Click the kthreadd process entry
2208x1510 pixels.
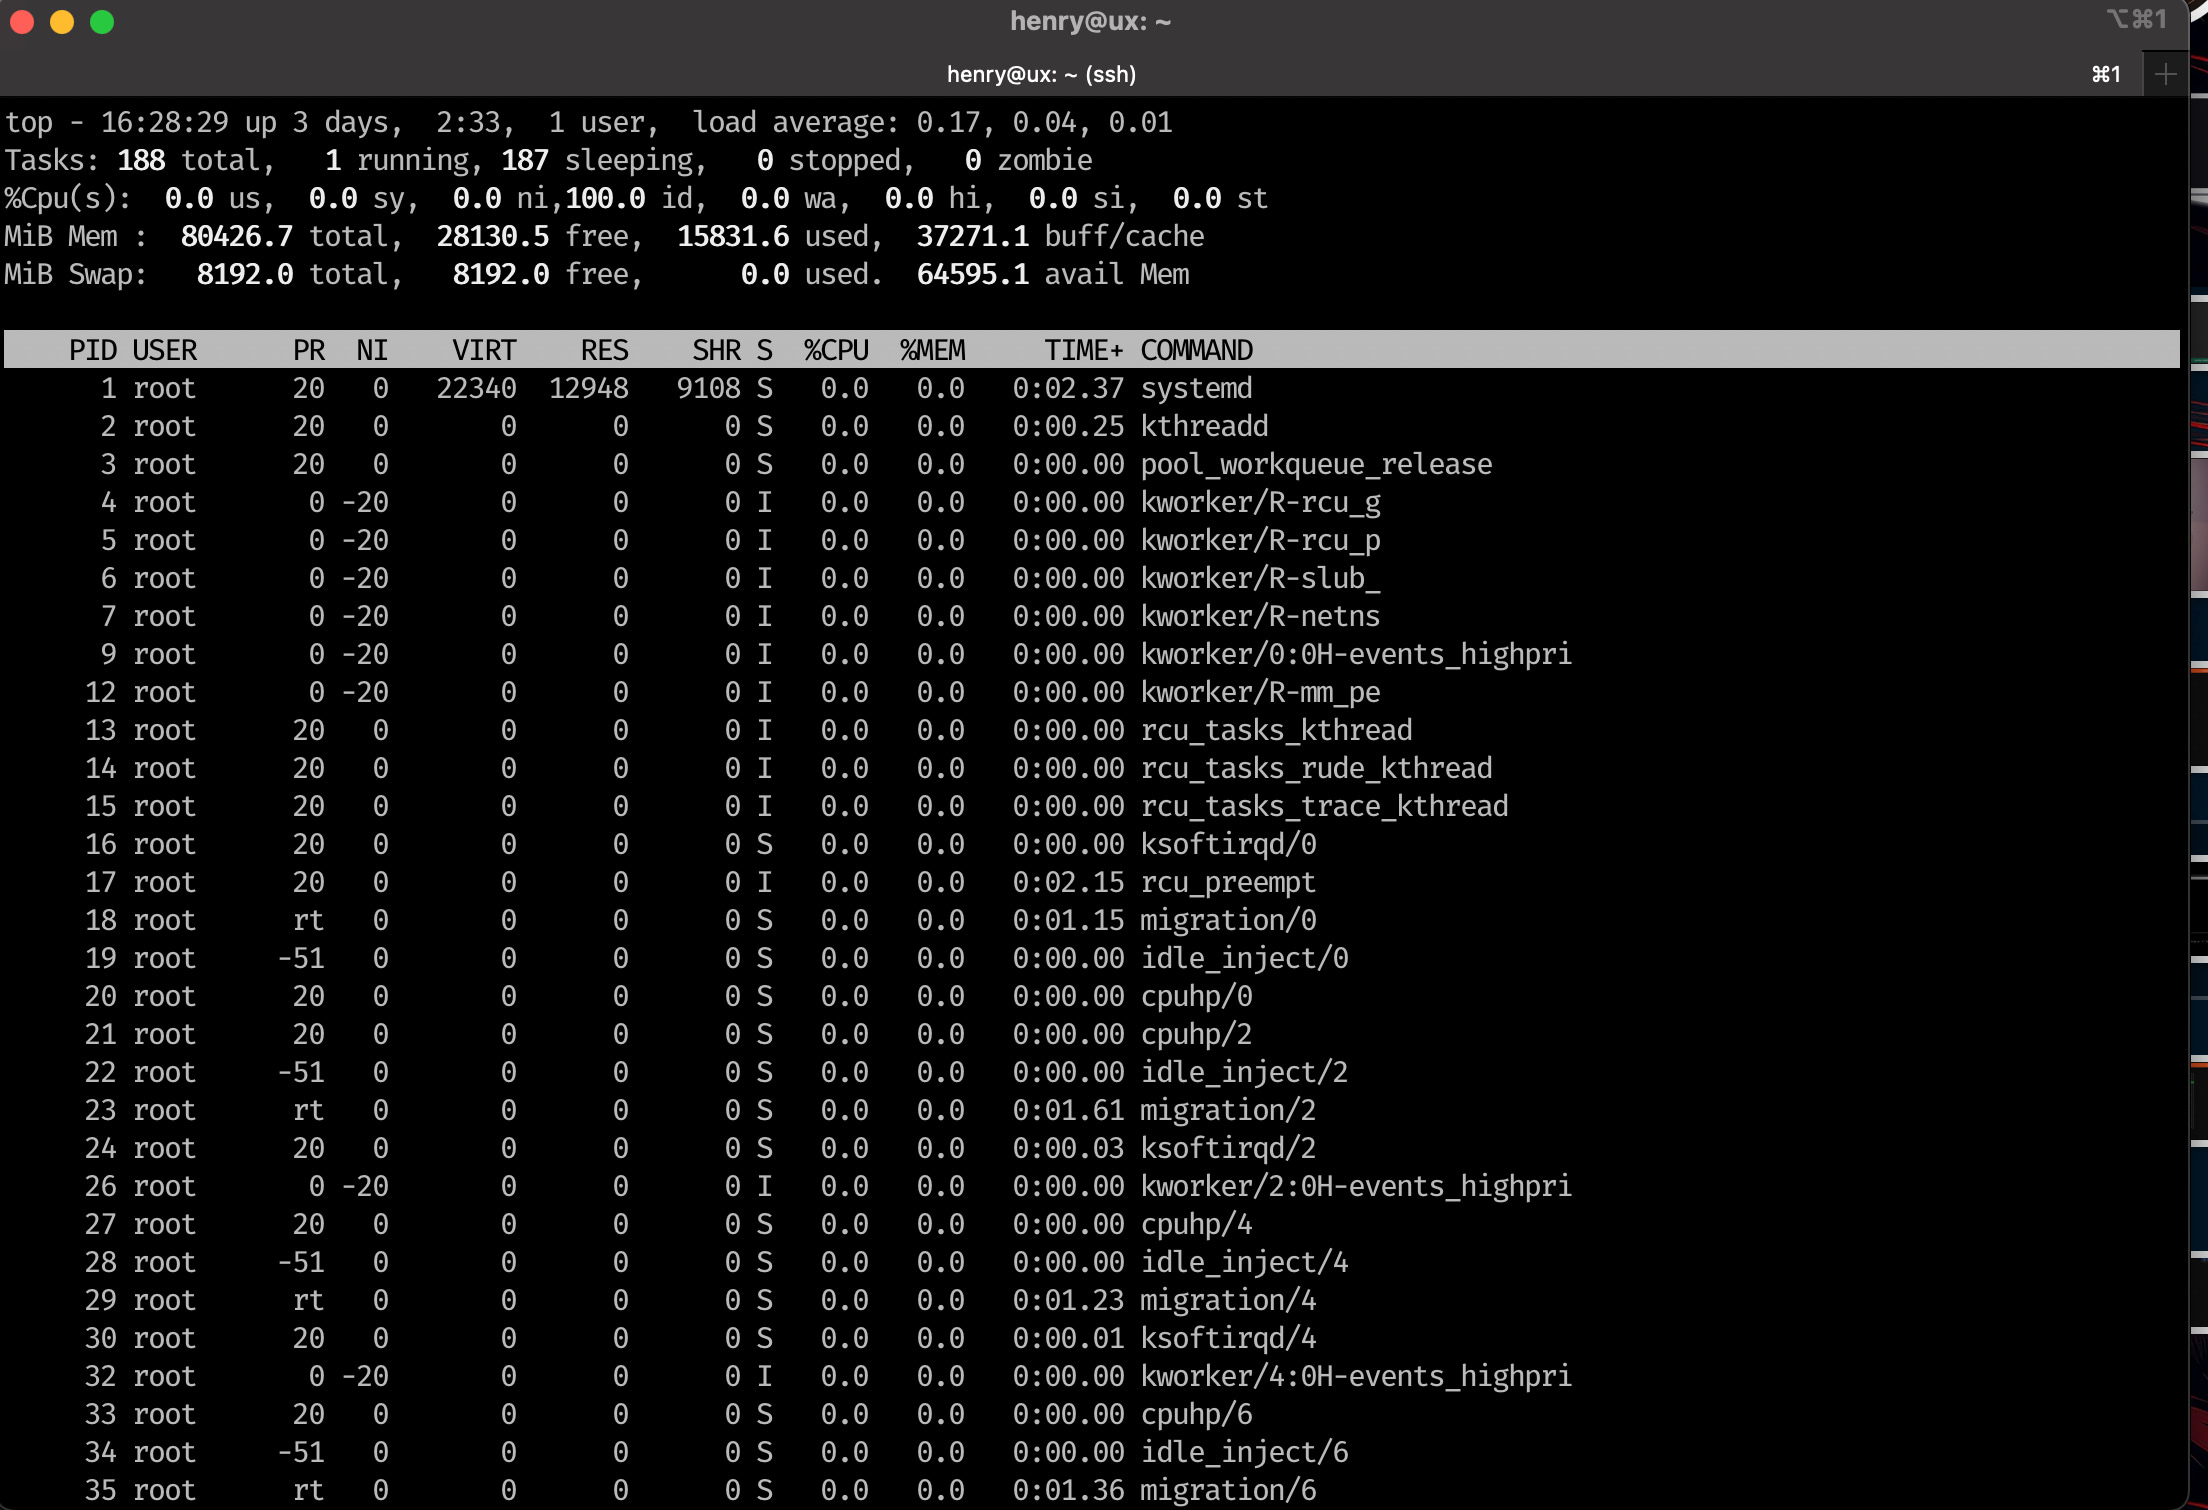click(1204, 426)
